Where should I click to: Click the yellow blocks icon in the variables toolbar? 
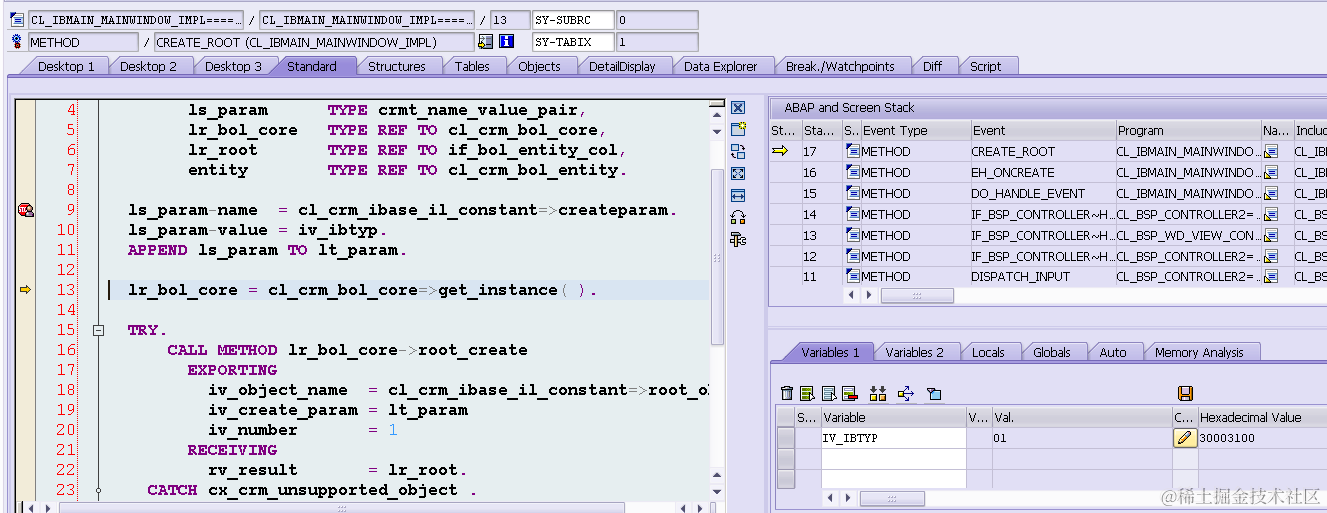click(878, 393)
